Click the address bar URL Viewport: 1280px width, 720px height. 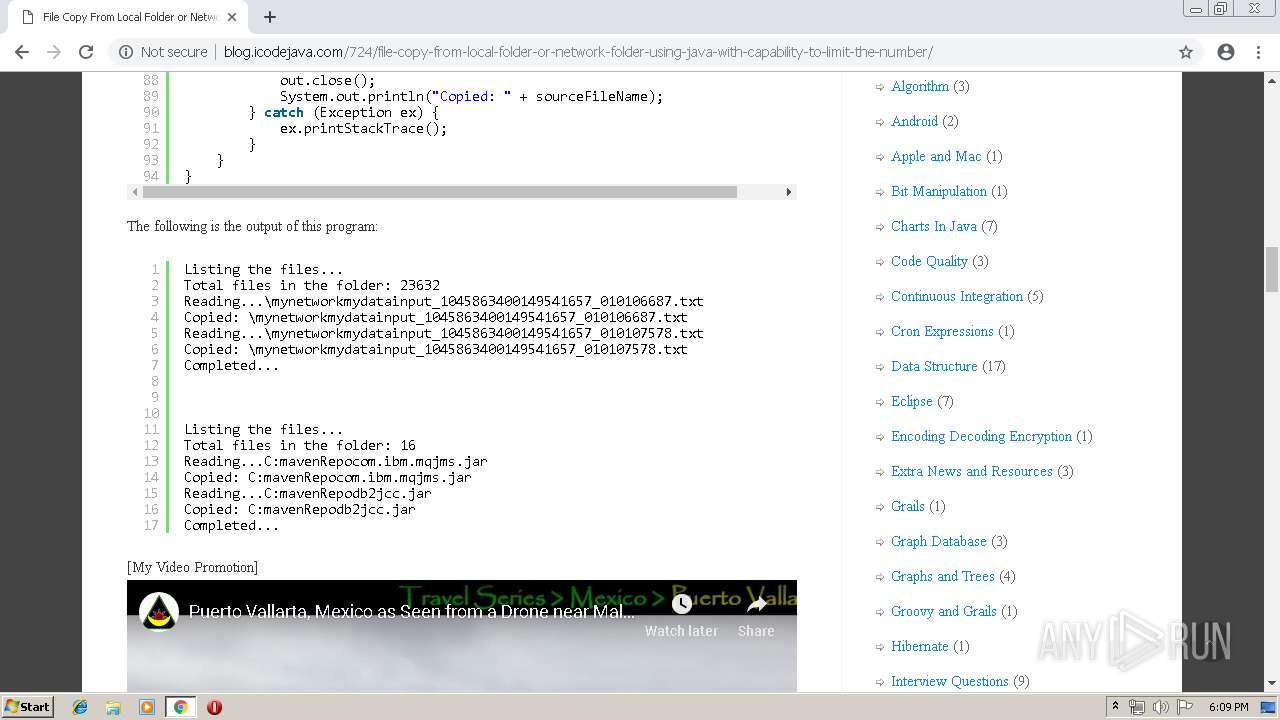click(578, 52)
